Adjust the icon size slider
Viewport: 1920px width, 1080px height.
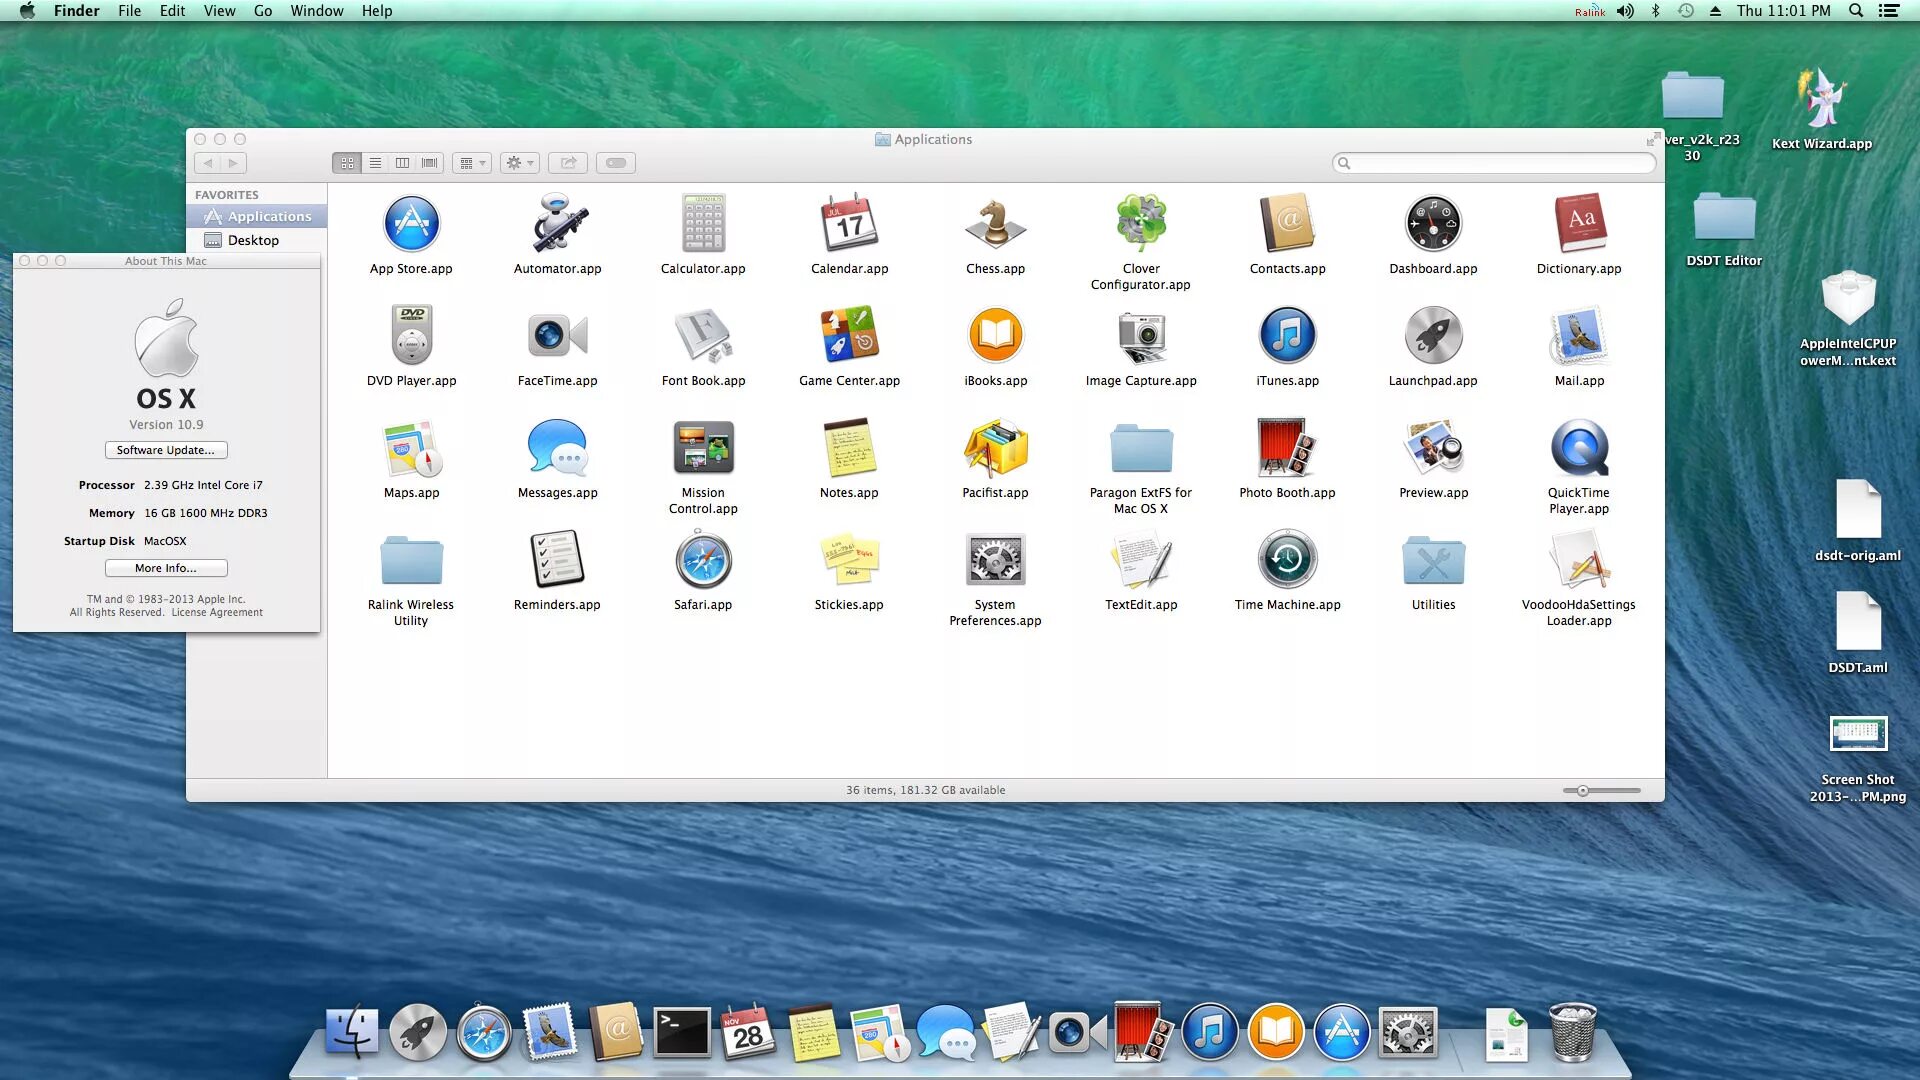point(1583,791)
